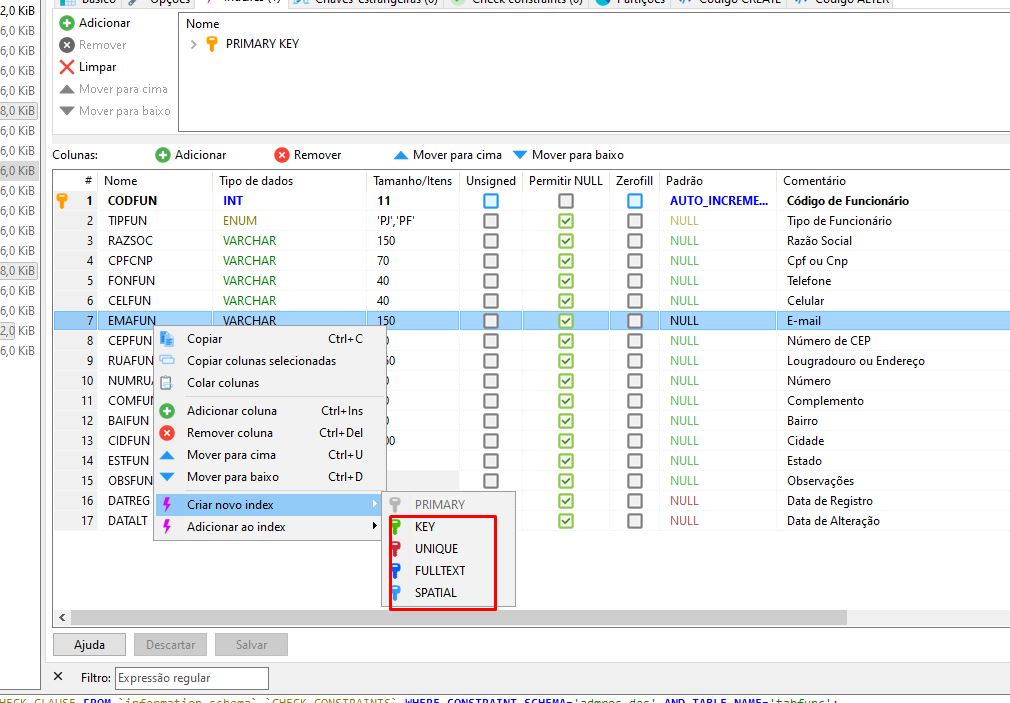Image resolution: width=1010 pixels, height=703 pixels.
Task: Uncheck Permitir NULL for RAZSOC
Action: [566, 241]
